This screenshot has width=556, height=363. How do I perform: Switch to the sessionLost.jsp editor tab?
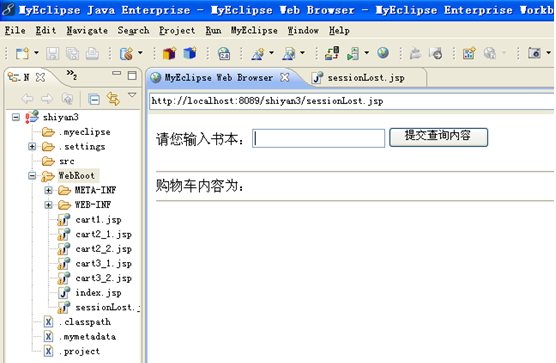365,78
